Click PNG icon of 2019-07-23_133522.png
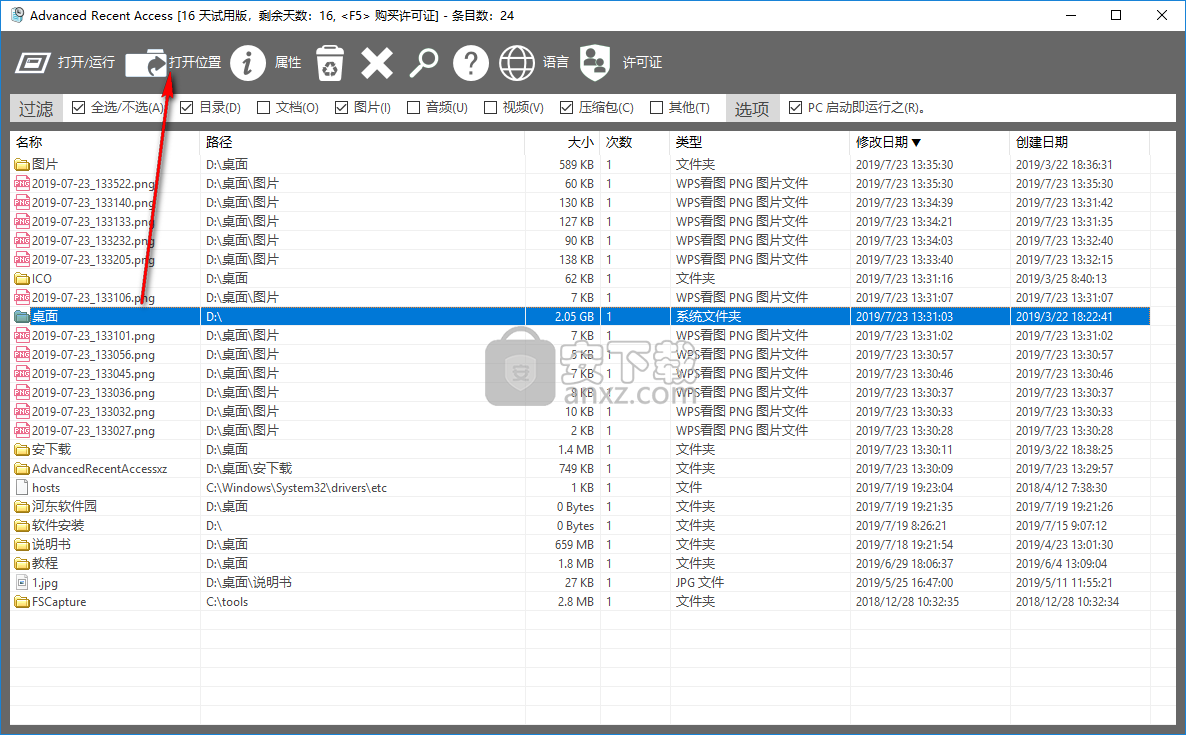 point(22,183)
